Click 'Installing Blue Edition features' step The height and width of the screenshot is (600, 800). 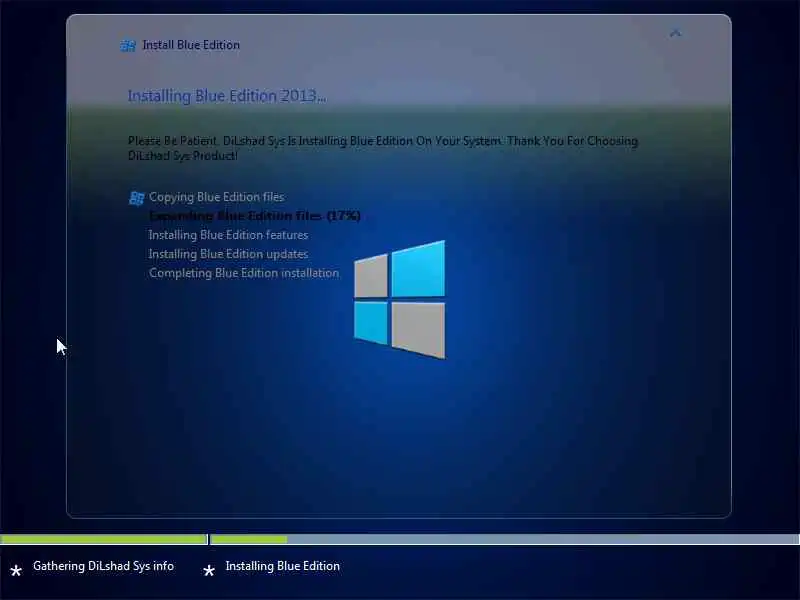pos(229,235)
